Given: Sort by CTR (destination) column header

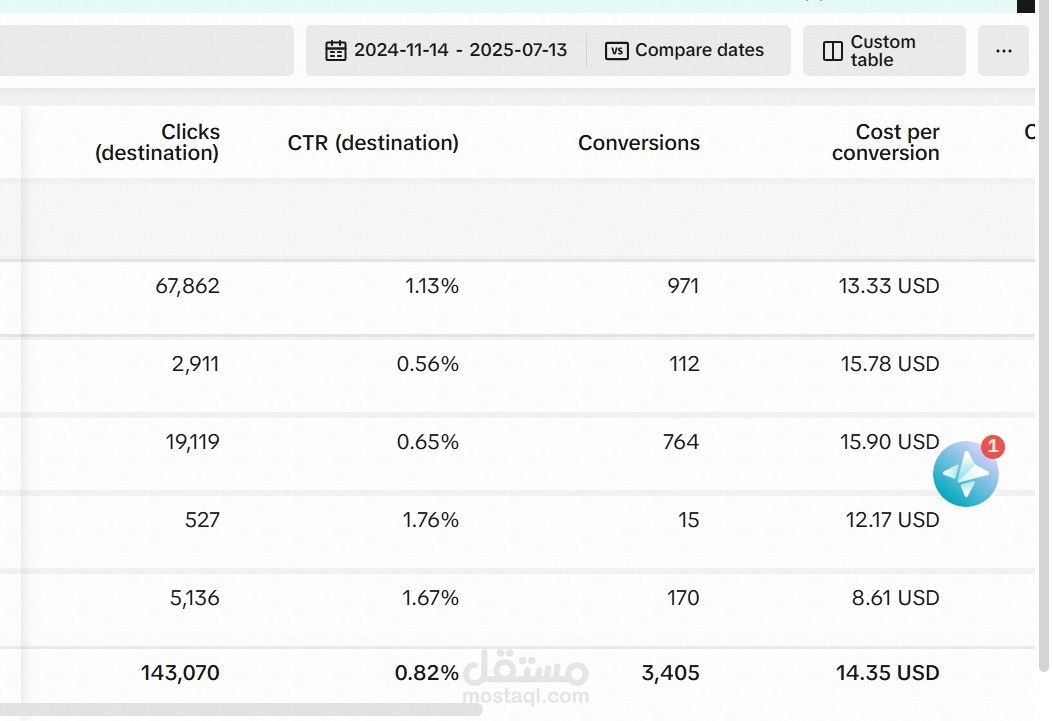Looking at the screenshot, I should pos(373,142).
